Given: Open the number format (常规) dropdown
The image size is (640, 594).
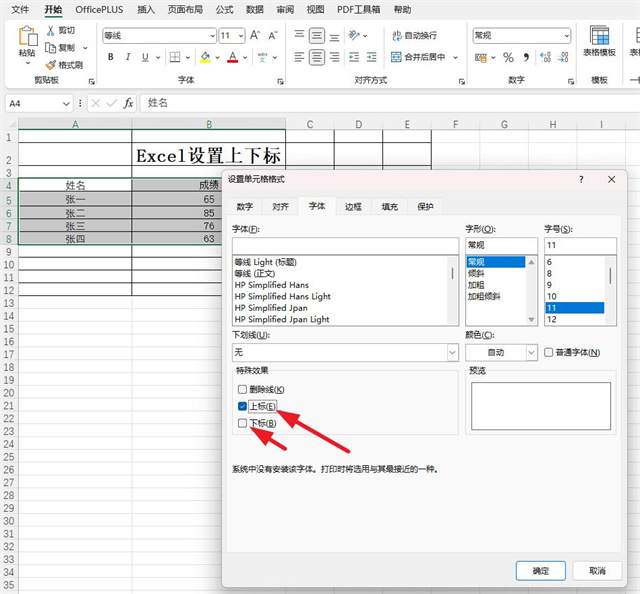Looking at the screenshot, I should (567, 36).
